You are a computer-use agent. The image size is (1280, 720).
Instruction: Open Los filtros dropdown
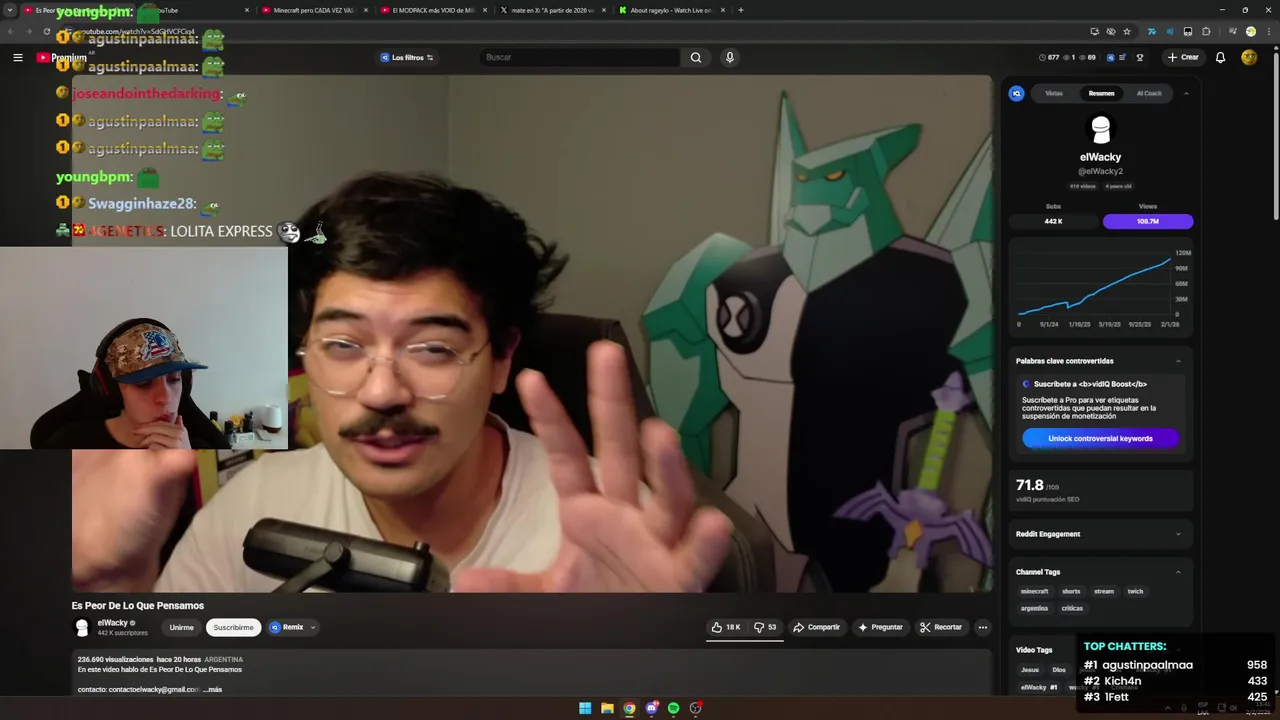point(406,57)
